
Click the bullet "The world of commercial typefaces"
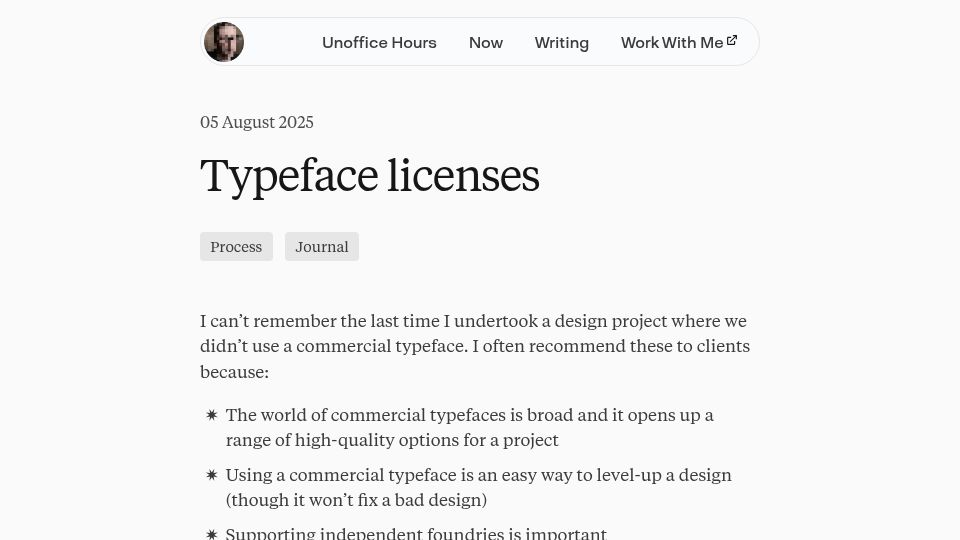(x=470, y=427)
